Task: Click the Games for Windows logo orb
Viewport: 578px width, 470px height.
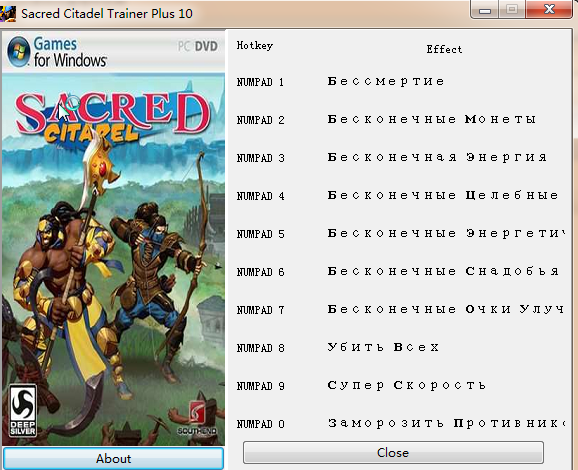Action: click(x=18, y=52)
